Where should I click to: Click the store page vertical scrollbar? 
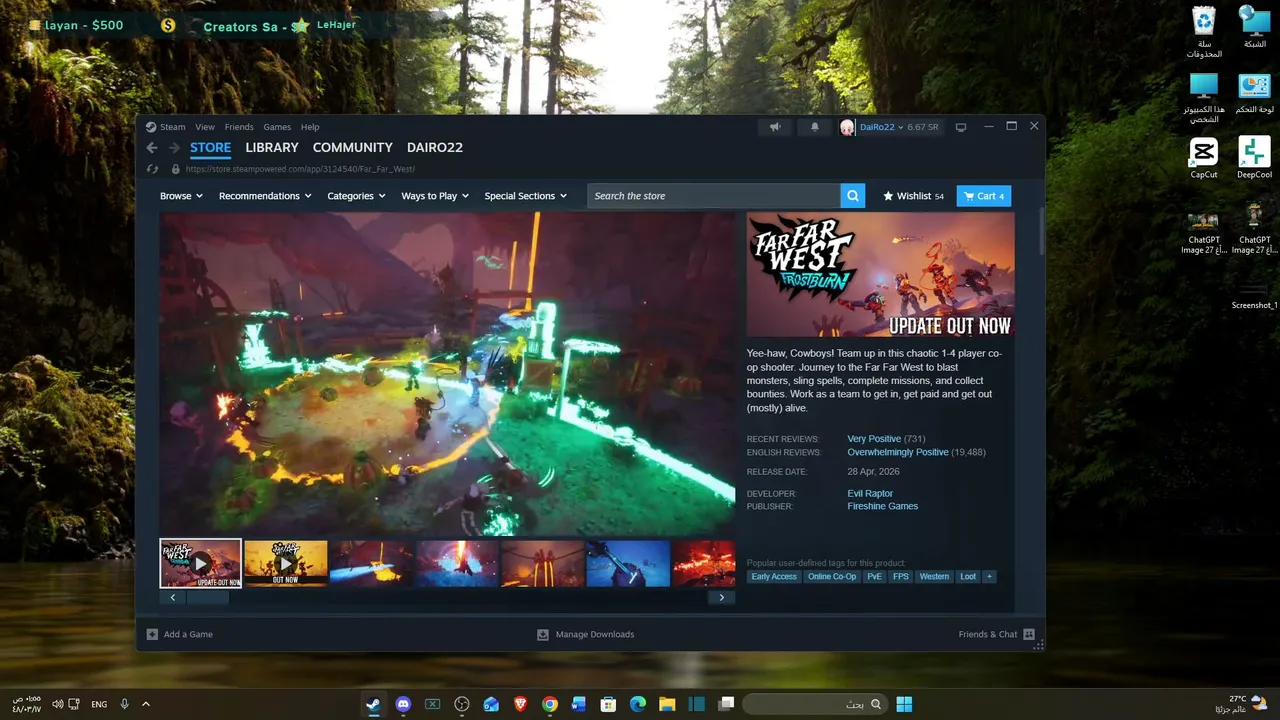[1041, 230]
